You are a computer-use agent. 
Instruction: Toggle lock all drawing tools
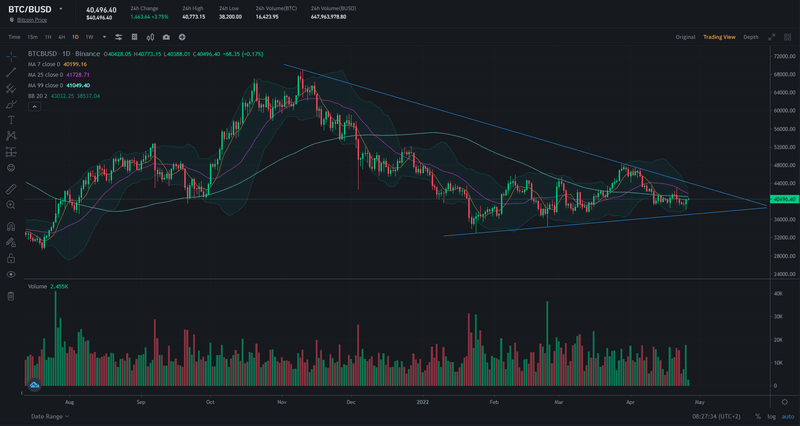pyautogui.click(x=11, y=259)
